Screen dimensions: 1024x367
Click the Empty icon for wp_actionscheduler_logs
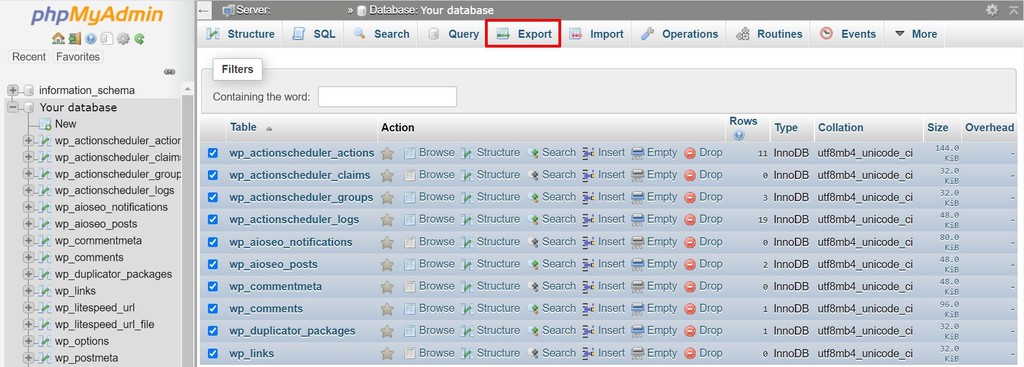638,219
